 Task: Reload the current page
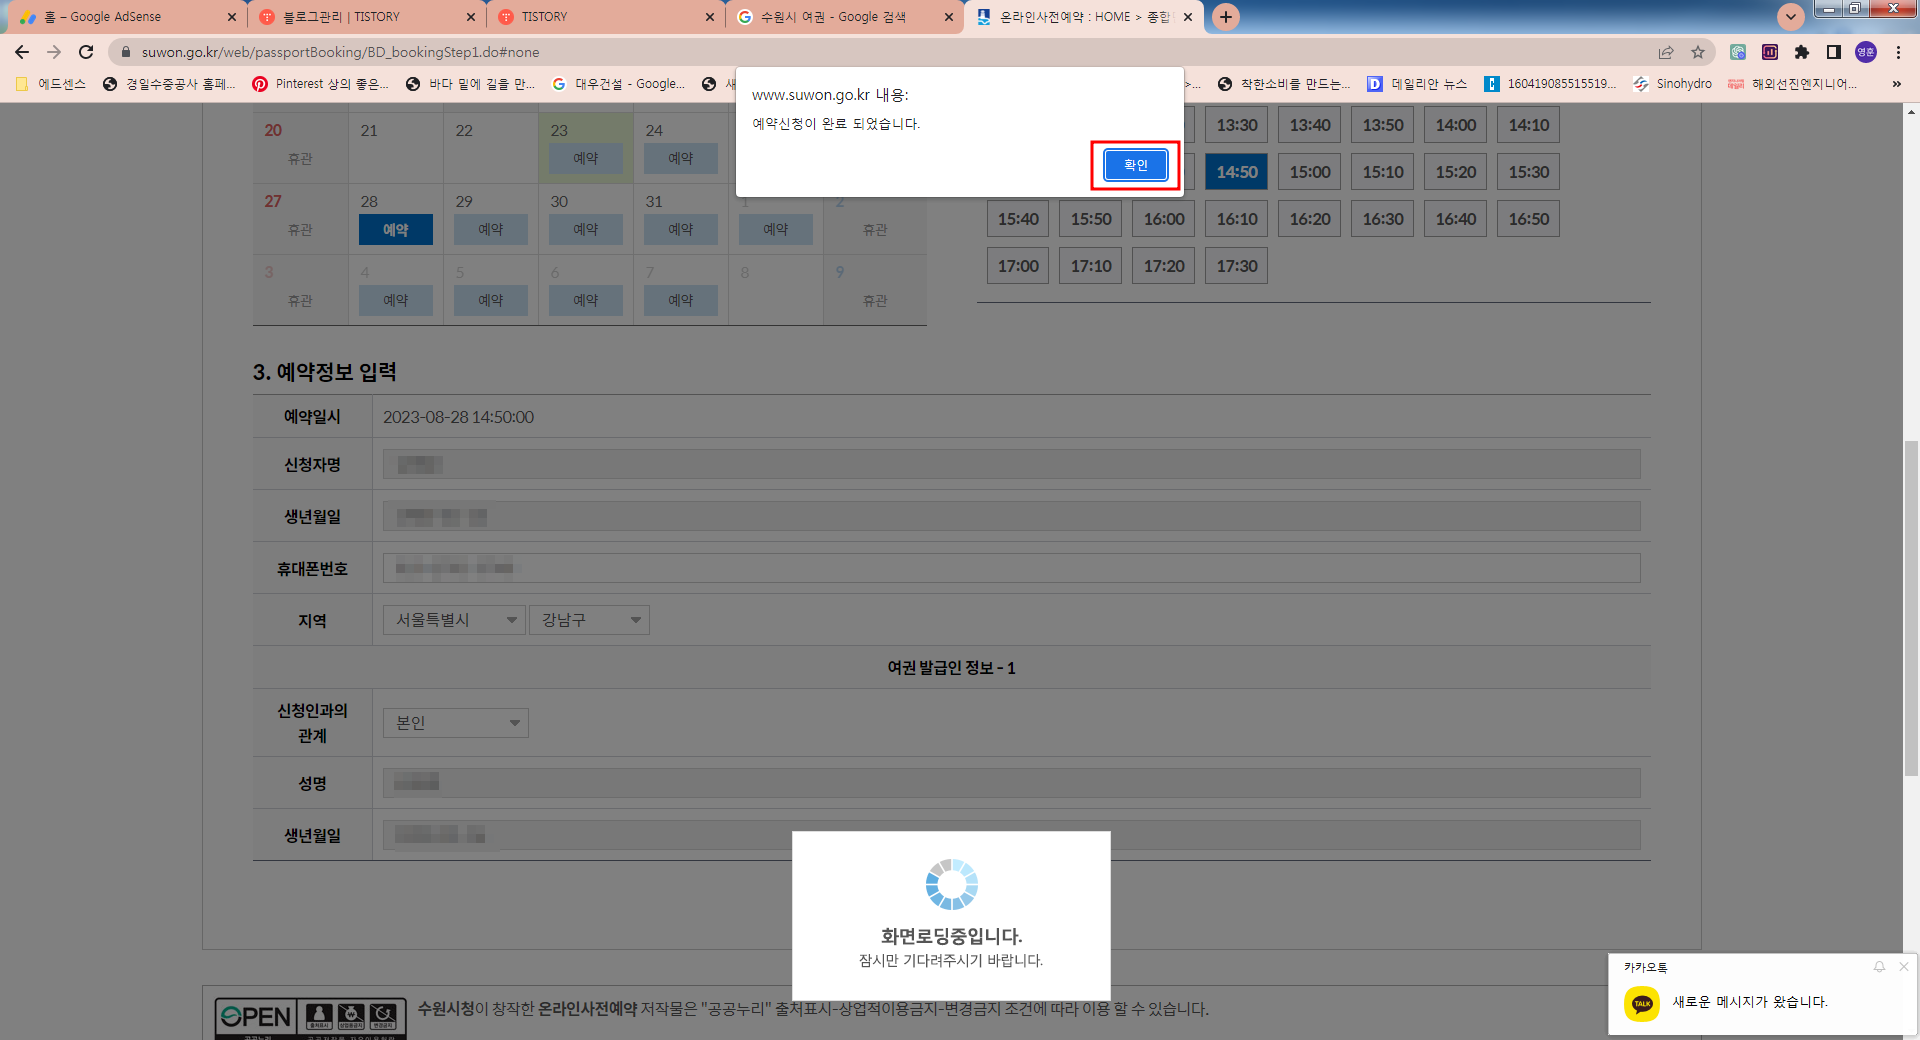85,52
